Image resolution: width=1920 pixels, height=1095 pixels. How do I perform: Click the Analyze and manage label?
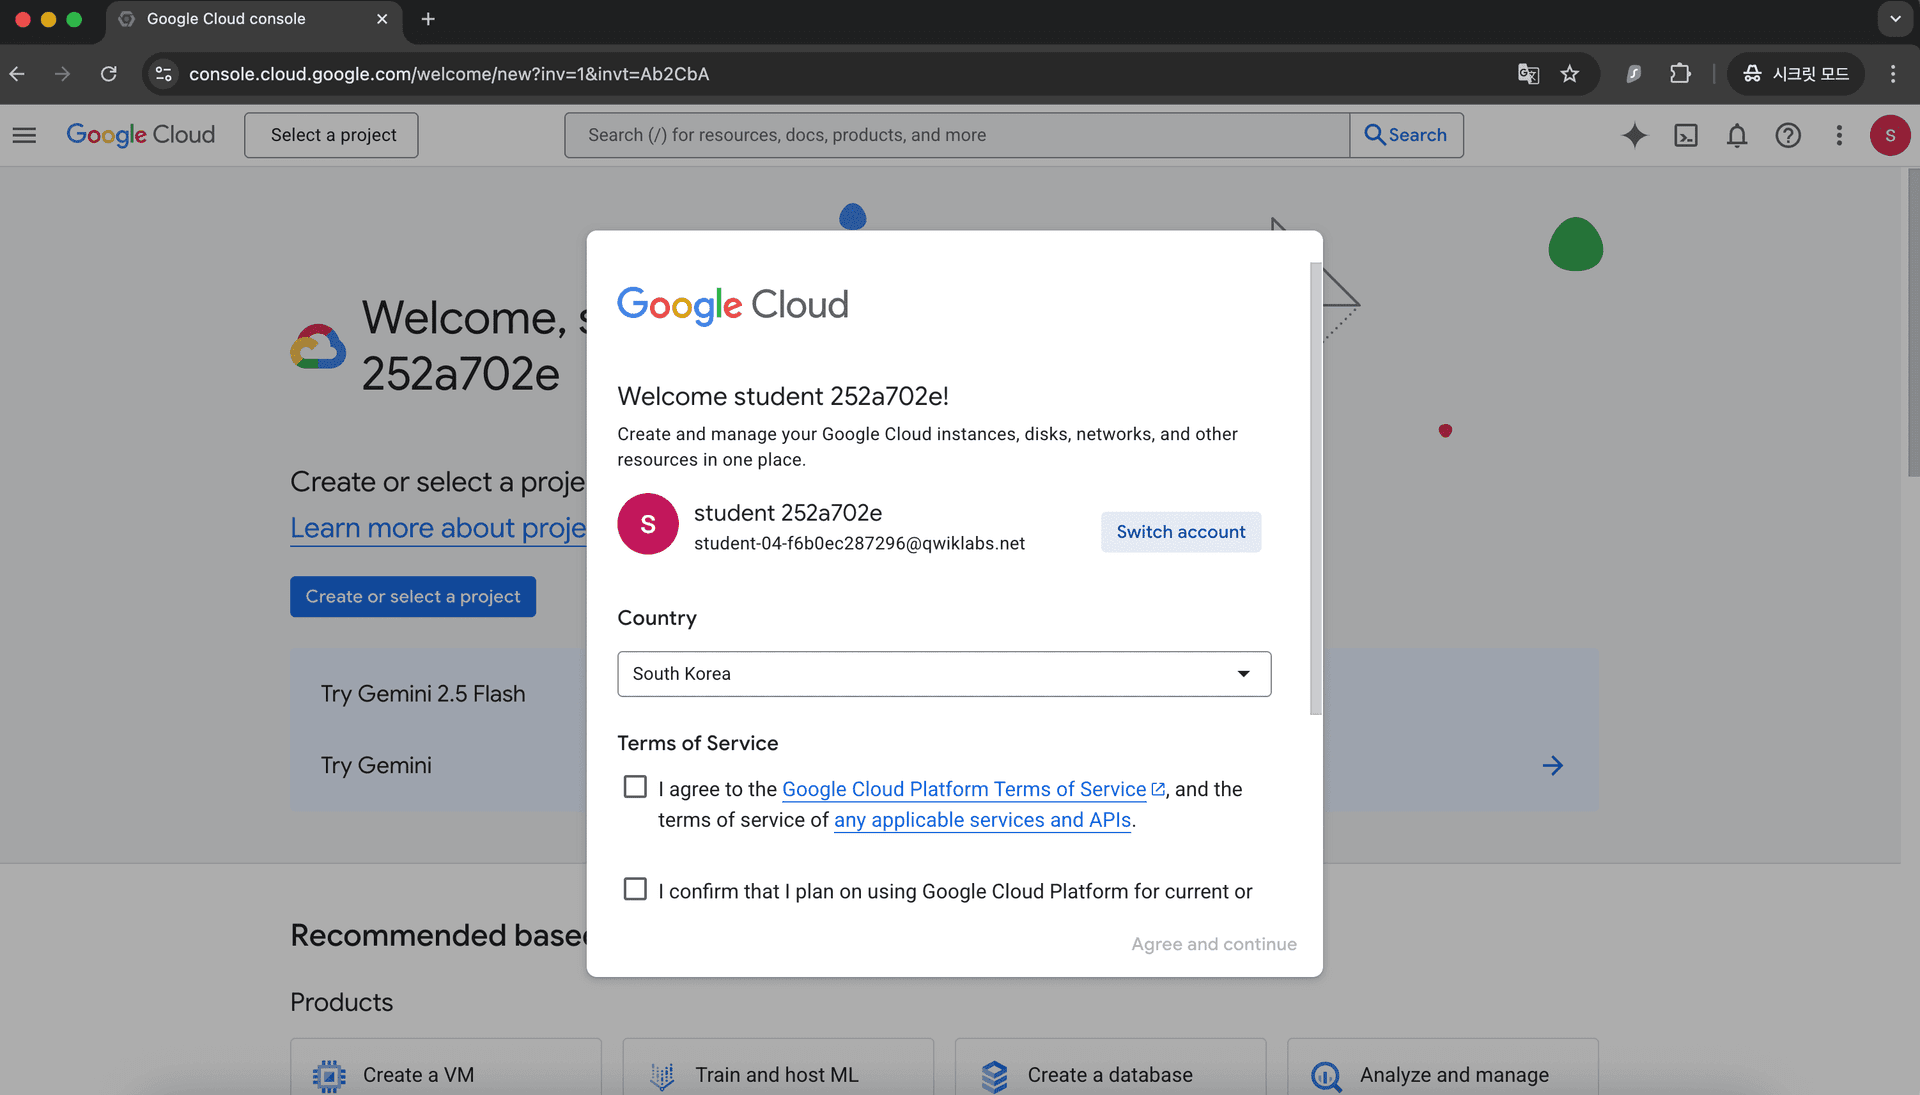pyautogui.click(x=1454, y=1075)
